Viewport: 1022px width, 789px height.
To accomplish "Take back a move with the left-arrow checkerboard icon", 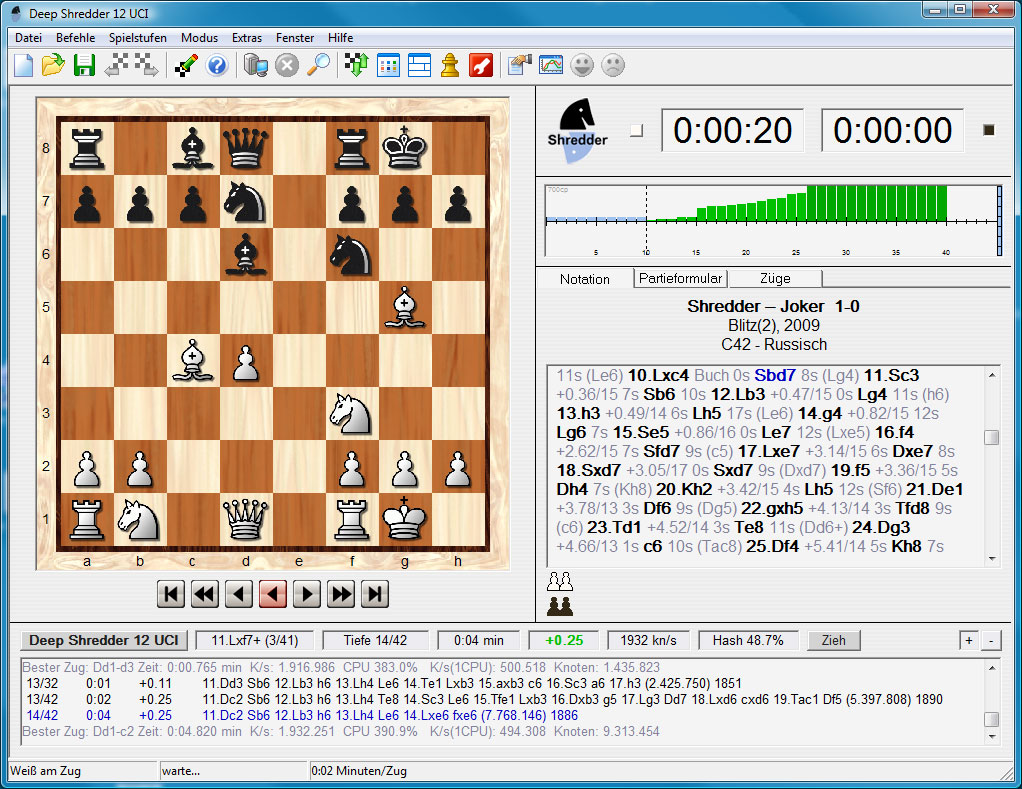I will [x=117, y=65].
